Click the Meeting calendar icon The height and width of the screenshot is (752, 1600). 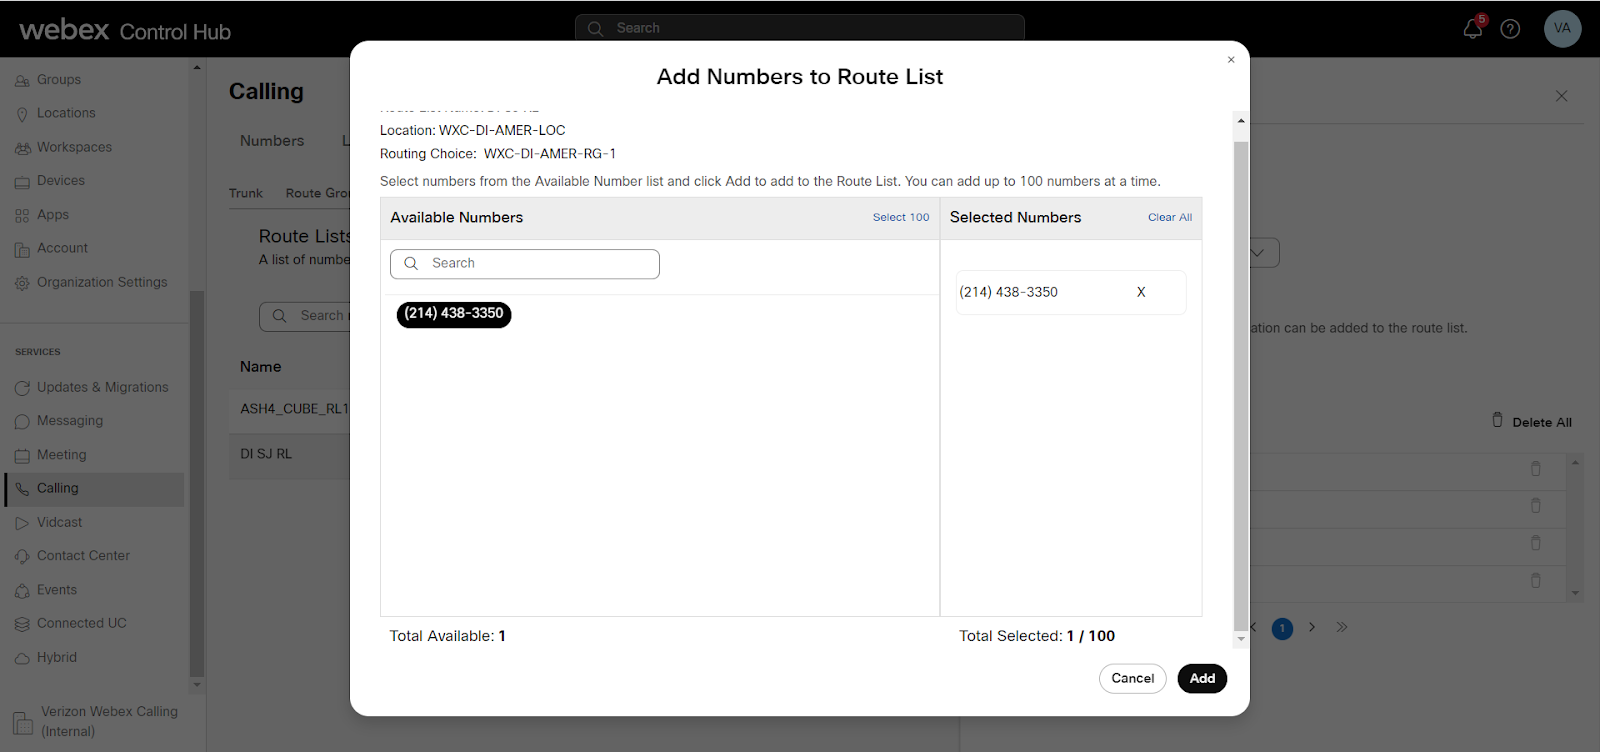coord(22,456)
